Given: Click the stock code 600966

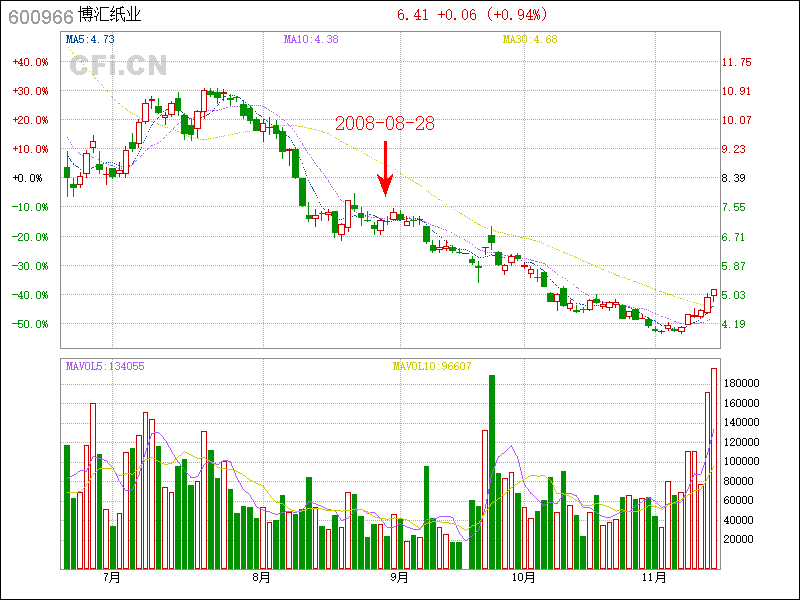Looking at the screenshot, I should [35, 16].
